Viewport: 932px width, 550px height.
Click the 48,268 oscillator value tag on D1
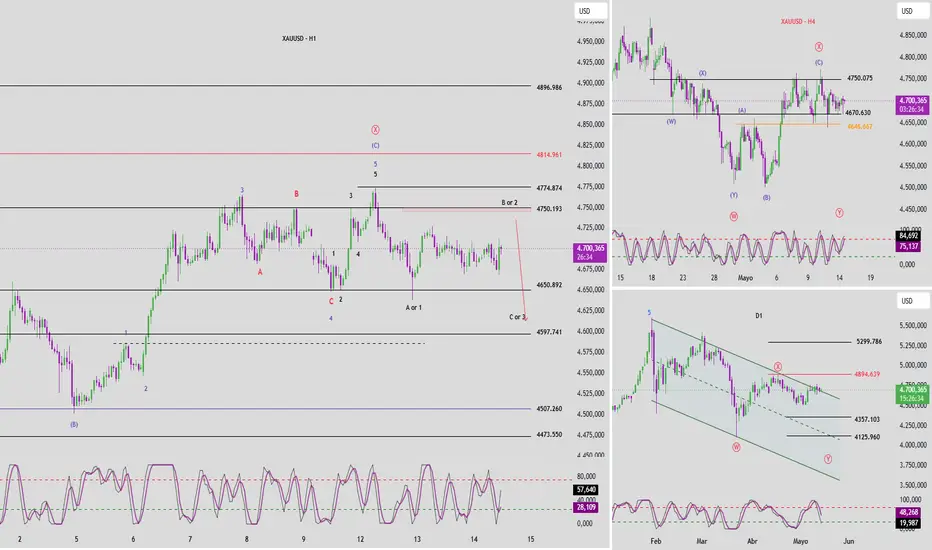[909, 512]
